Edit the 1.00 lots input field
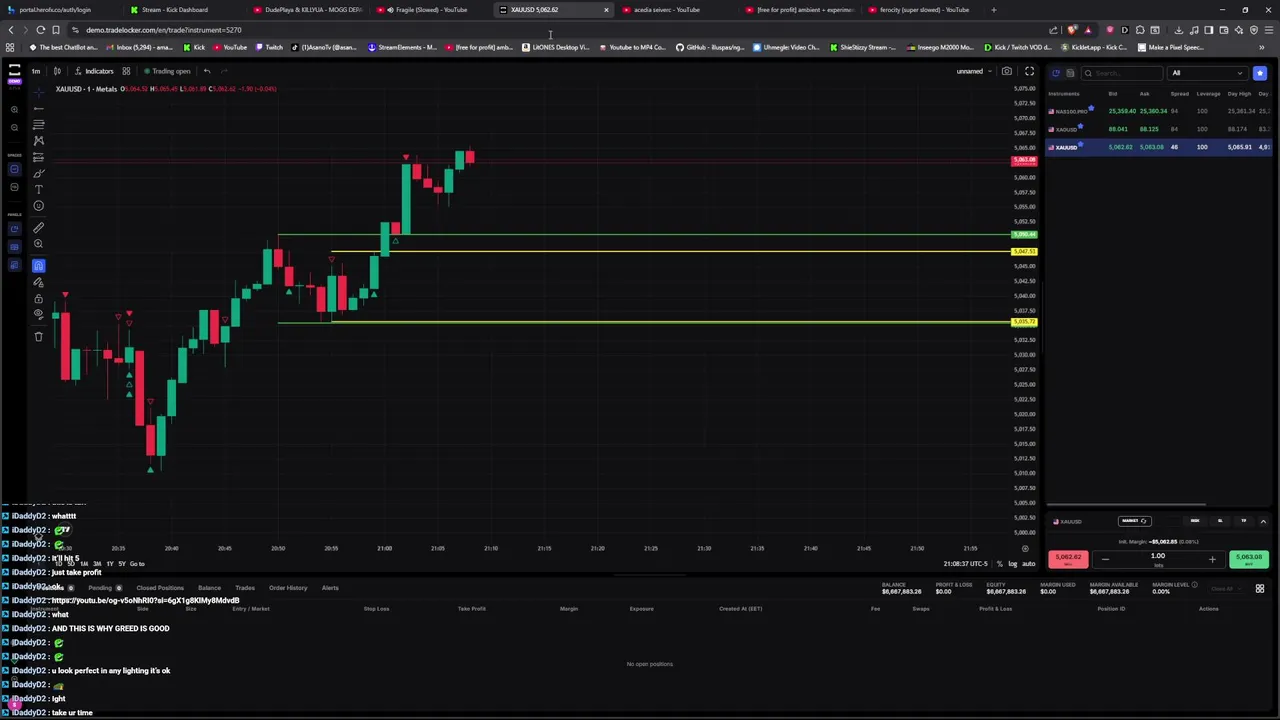1280x720 pixels. pyautogui.click(x=1158, y=556)
